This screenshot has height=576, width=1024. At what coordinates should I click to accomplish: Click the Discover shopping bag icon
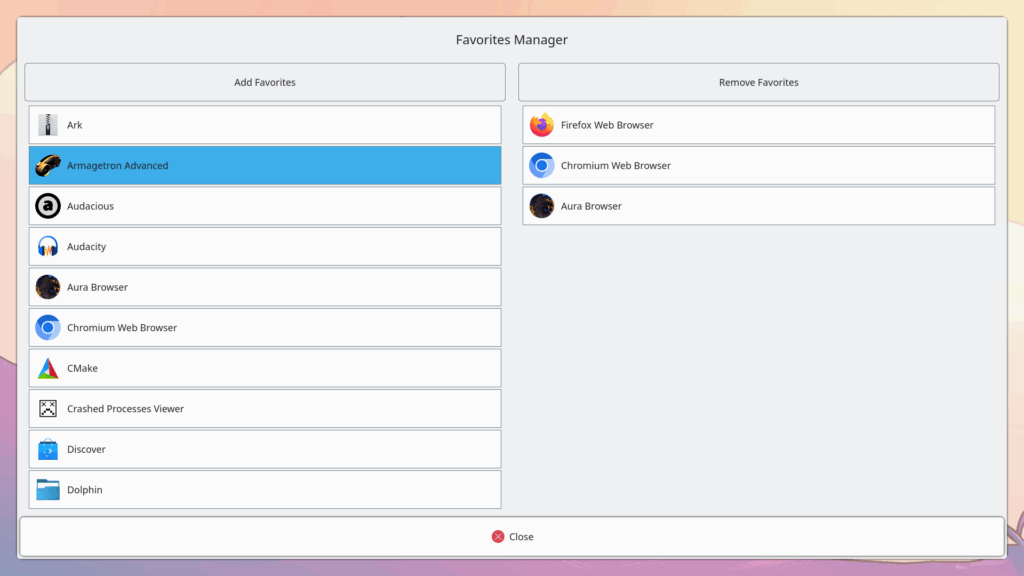coord(48,449)
